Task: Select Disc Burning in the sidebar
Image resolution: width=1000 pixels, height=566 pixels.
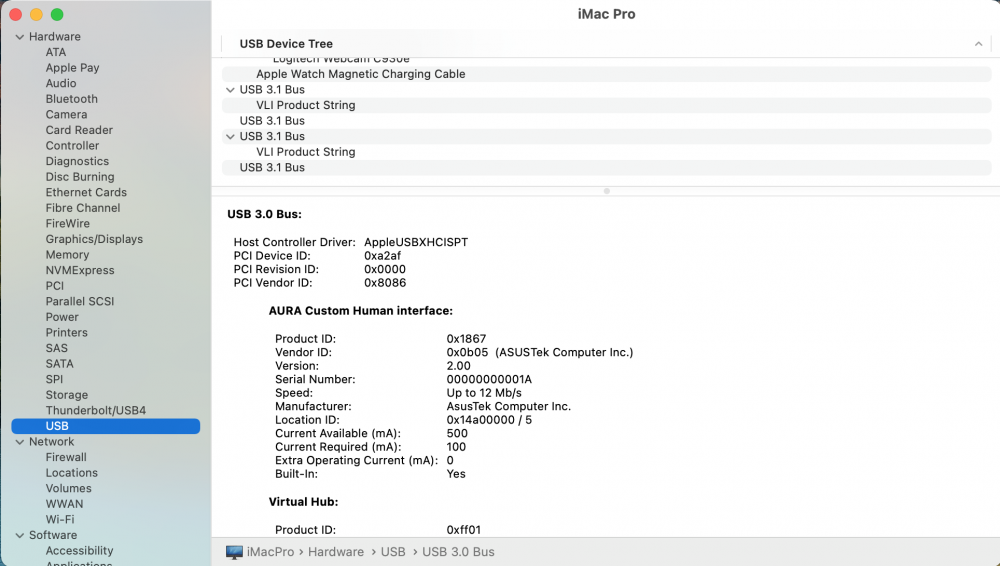Action: pos(80,177)
